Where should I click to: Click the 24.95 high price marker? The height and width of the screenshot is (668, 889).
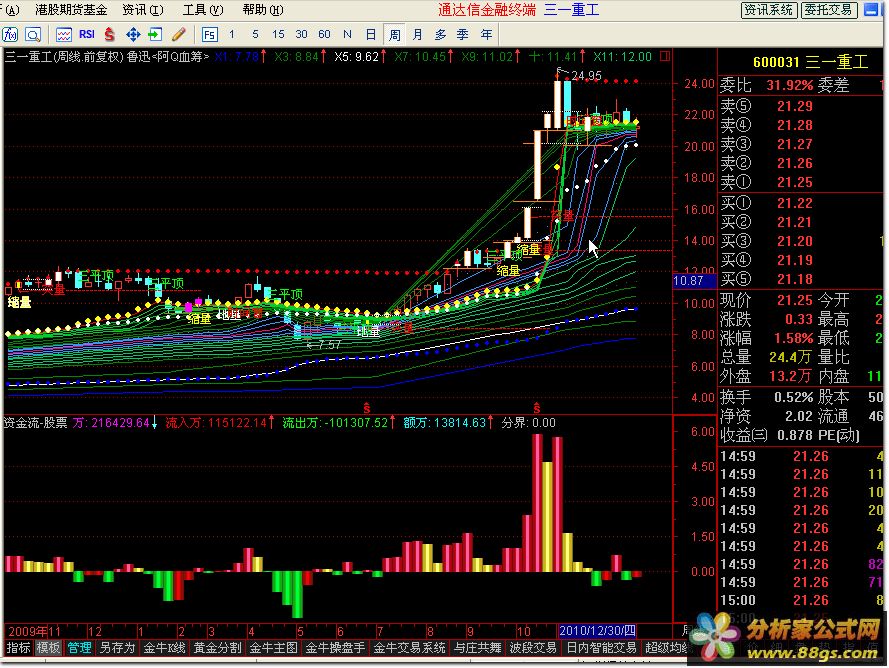click(586, 75)
